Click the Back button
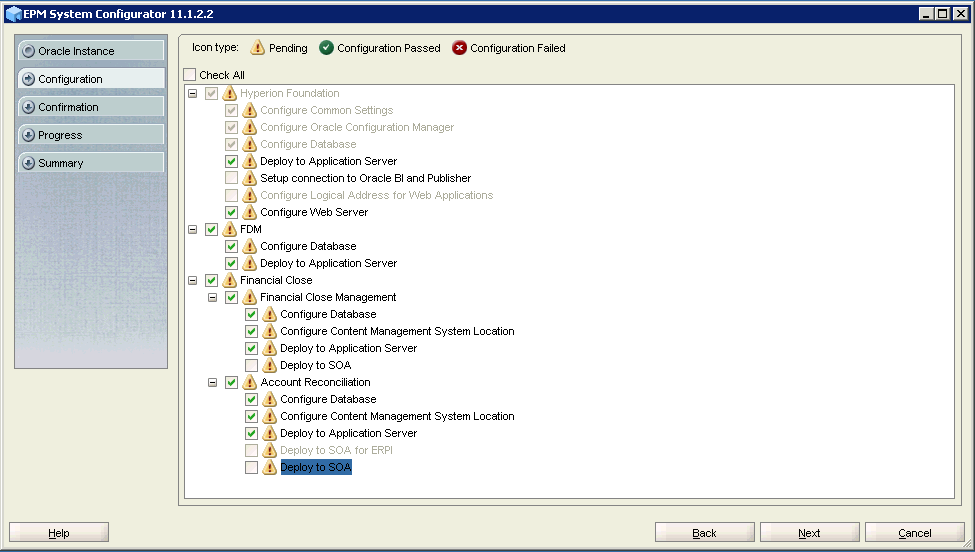This screenshot has height=552, width=975. (x=705, y=533)
